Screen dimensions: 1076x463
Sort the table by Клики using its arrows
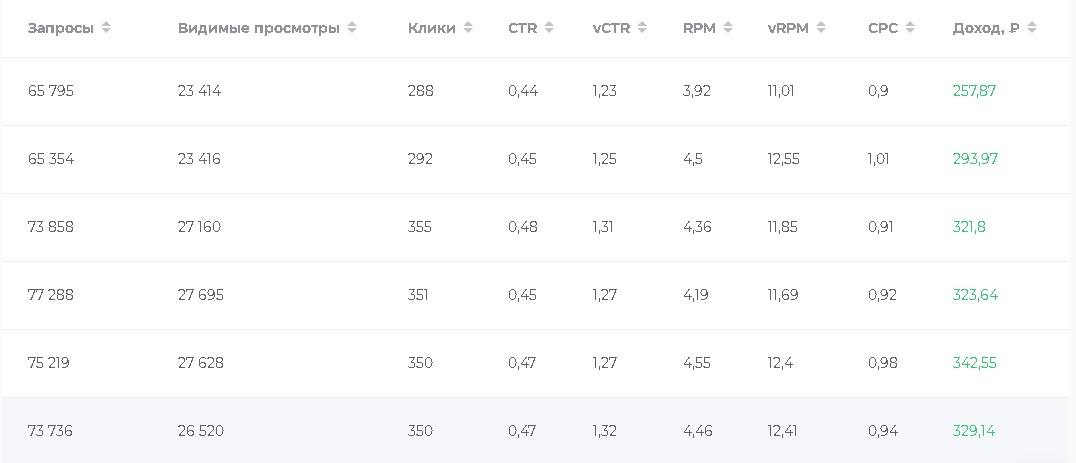pyautogui.click(x=468, y=28)
